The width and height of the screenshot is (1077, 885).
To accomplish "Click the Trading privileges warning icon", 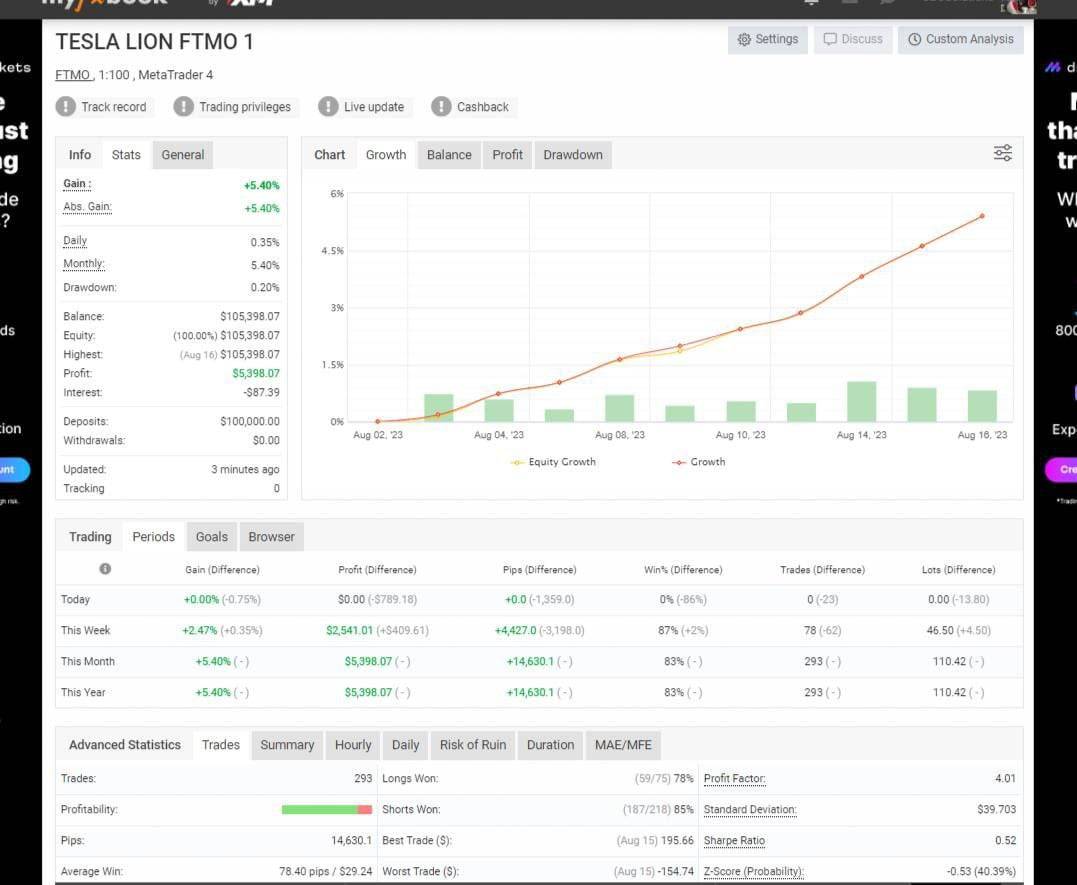I will click(183, 107).
